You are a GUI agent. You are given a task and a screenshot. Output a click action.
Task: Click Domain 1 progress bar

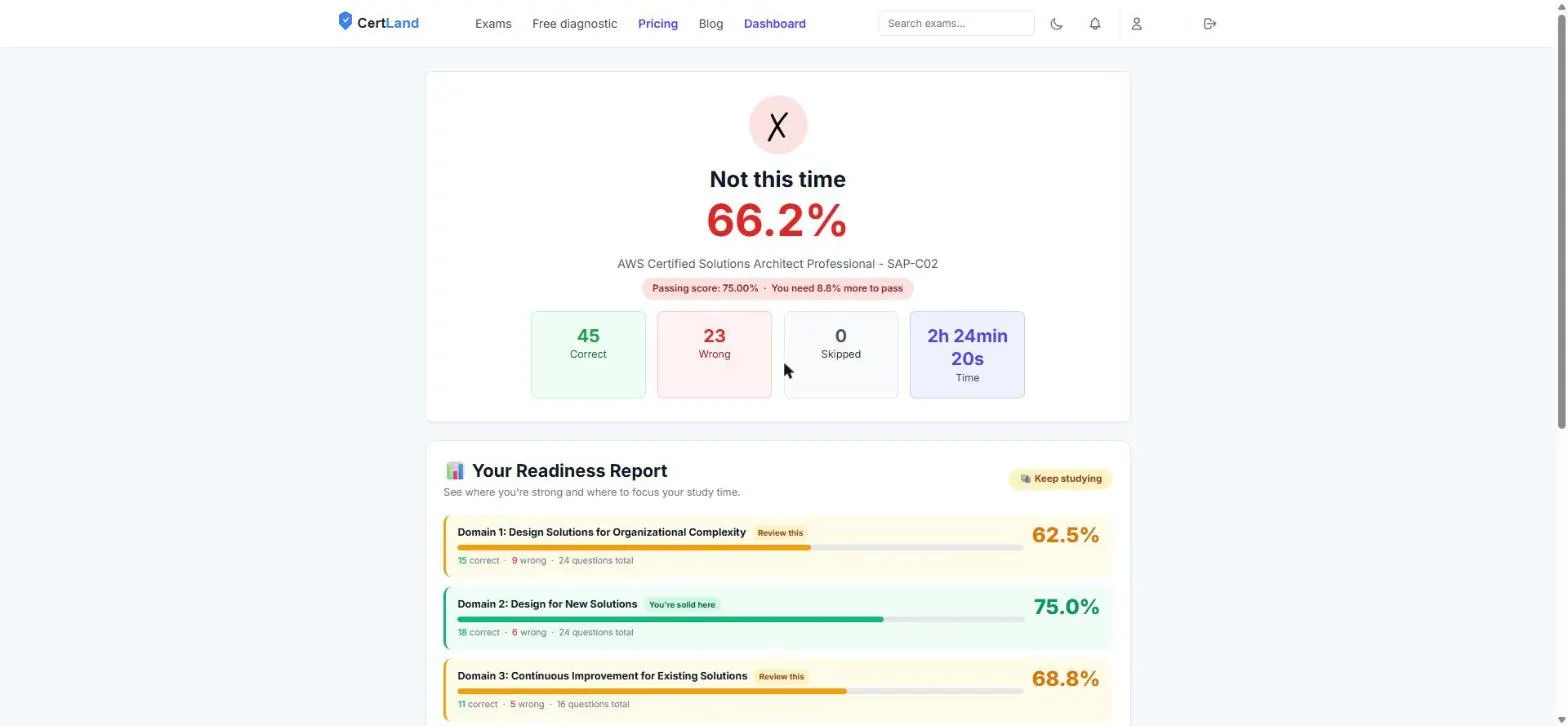click(x=740, y=548)
